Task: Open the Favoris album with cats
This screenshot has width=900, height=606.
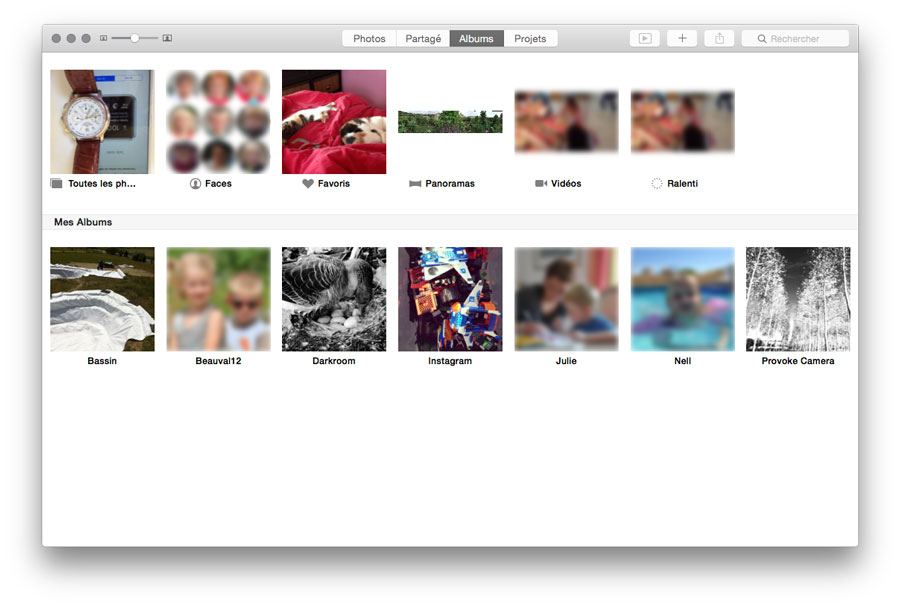Action: (334, 122)
